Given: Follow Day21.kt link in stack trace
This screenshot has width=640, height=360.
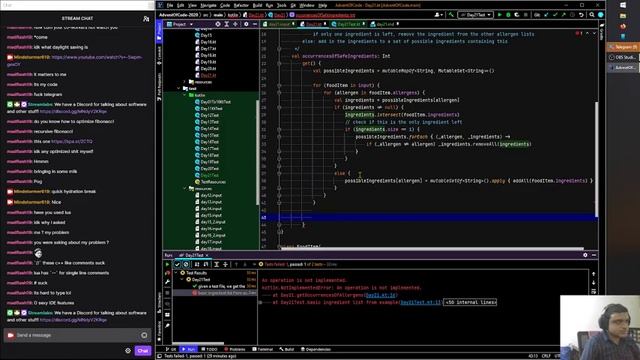Looking at the screenshot, I should [380, 295].
